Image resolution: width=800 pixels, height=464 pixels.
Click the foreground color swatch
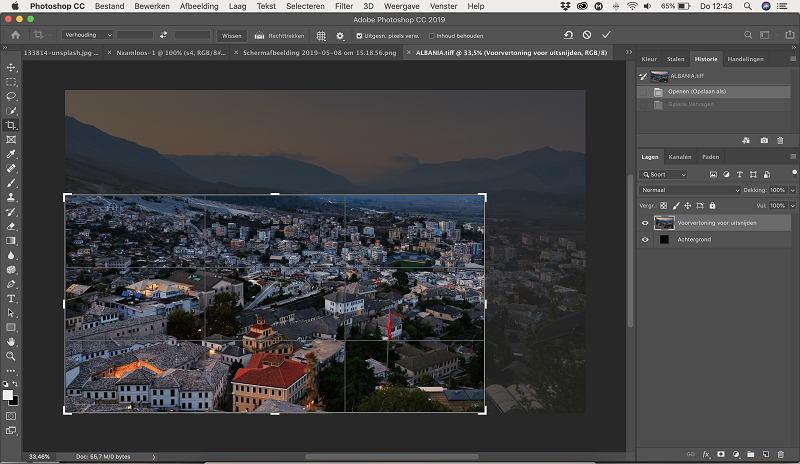[8, 395]
